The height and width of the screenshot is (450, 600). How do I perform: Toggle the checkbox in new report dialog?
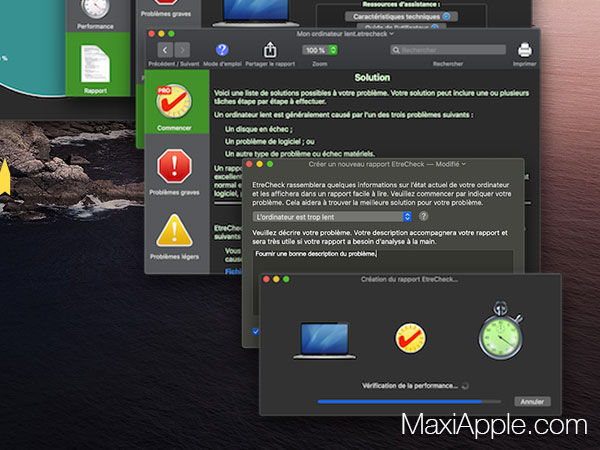(x=255, y=331)
